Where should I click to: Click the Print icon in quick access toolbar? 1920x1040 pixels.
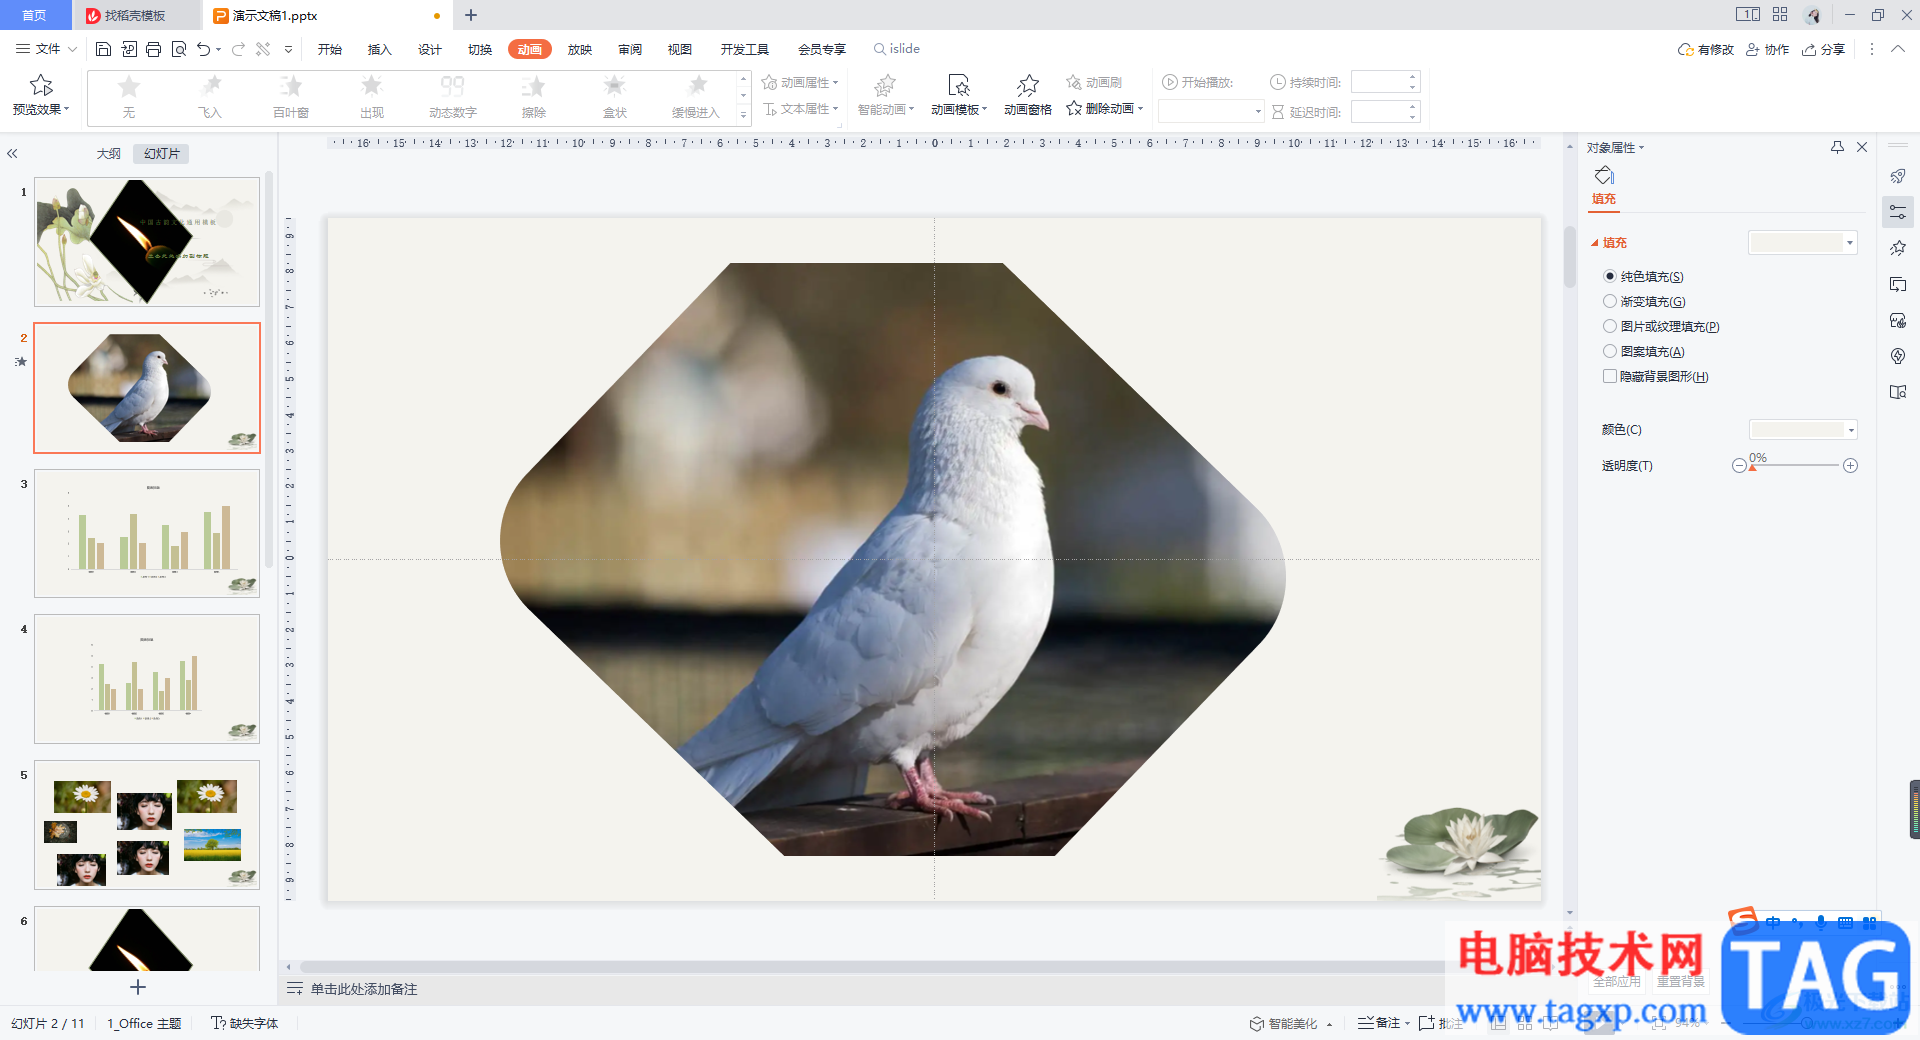pos(153,49)
